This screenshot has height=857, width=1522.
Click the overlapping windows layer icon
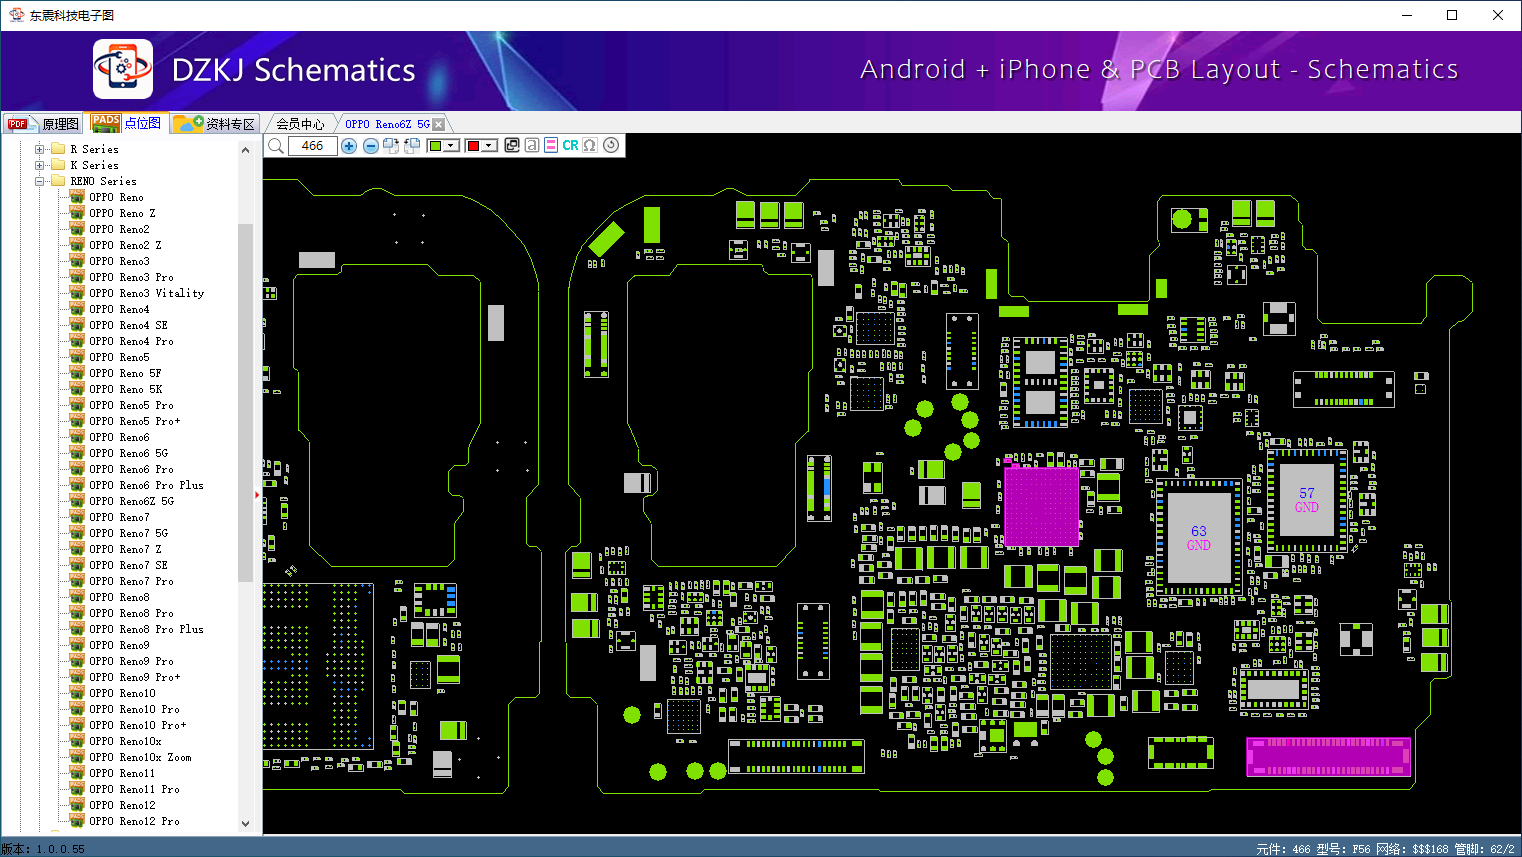pos(512,145)
